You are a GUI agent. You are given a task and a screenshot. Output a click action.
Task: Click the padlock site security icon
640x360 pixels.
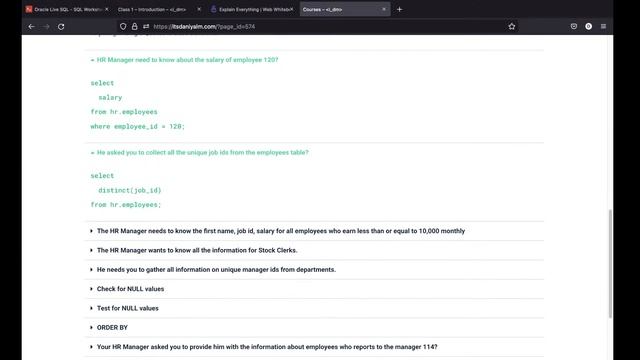tap(134, 27)
